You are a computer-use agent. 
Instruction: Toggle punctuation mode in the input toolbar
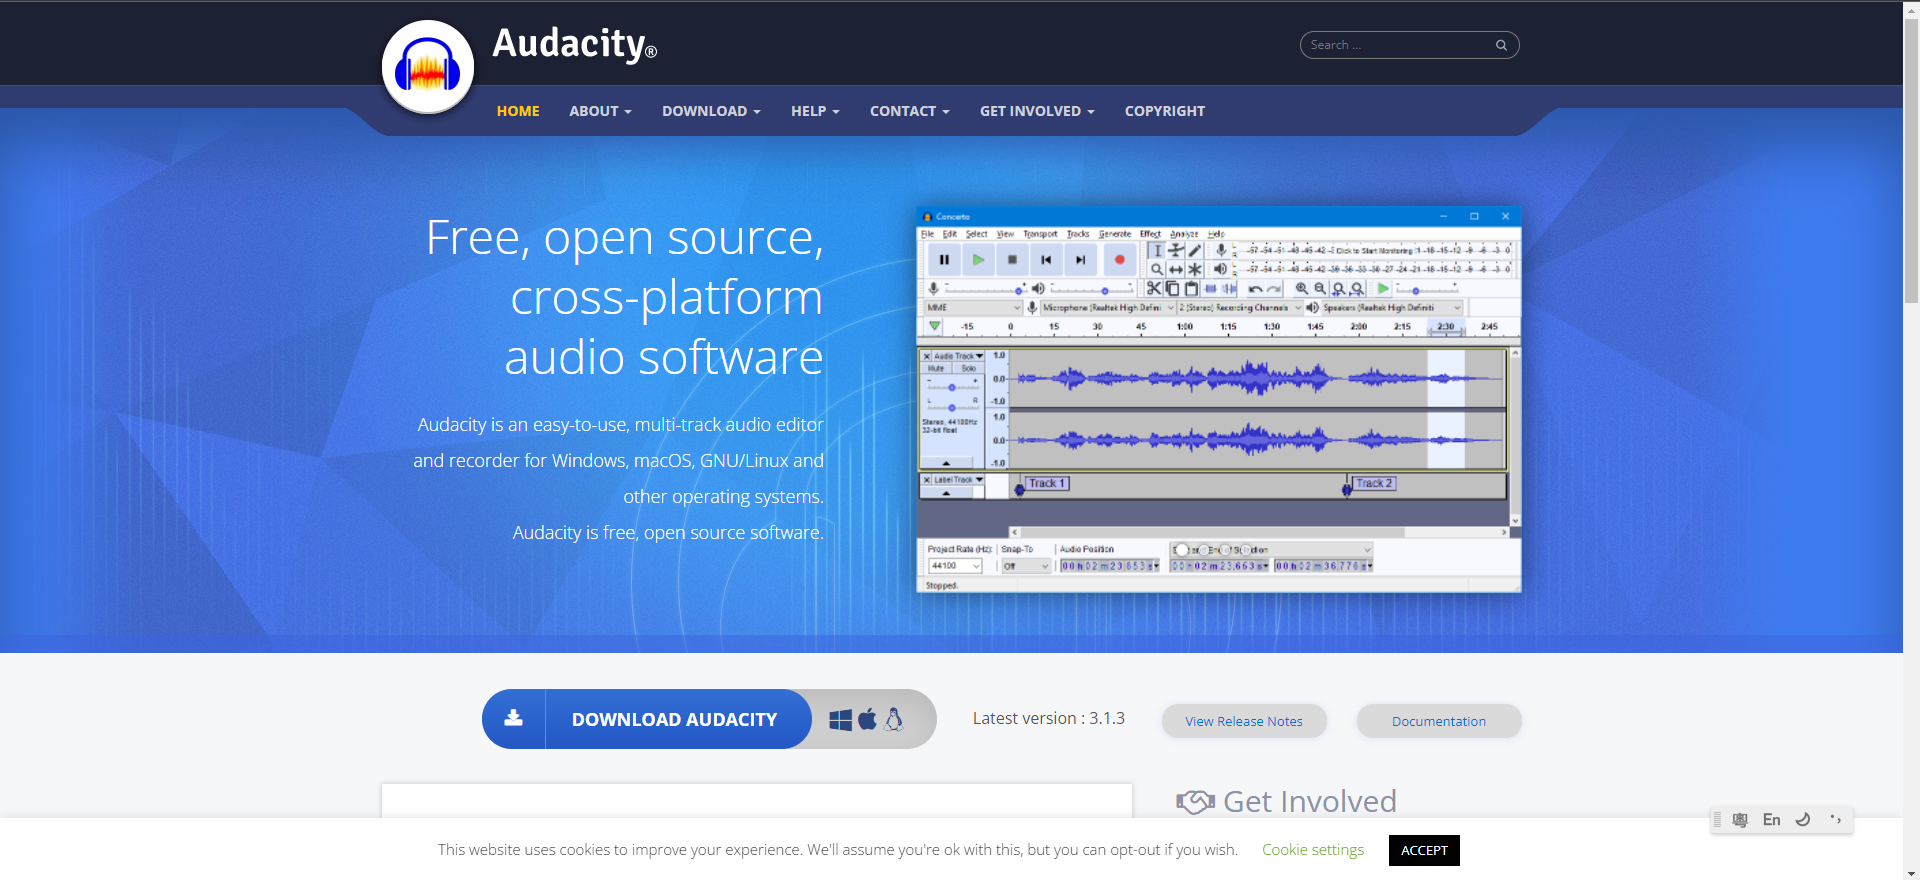(x=1835, y=820)
